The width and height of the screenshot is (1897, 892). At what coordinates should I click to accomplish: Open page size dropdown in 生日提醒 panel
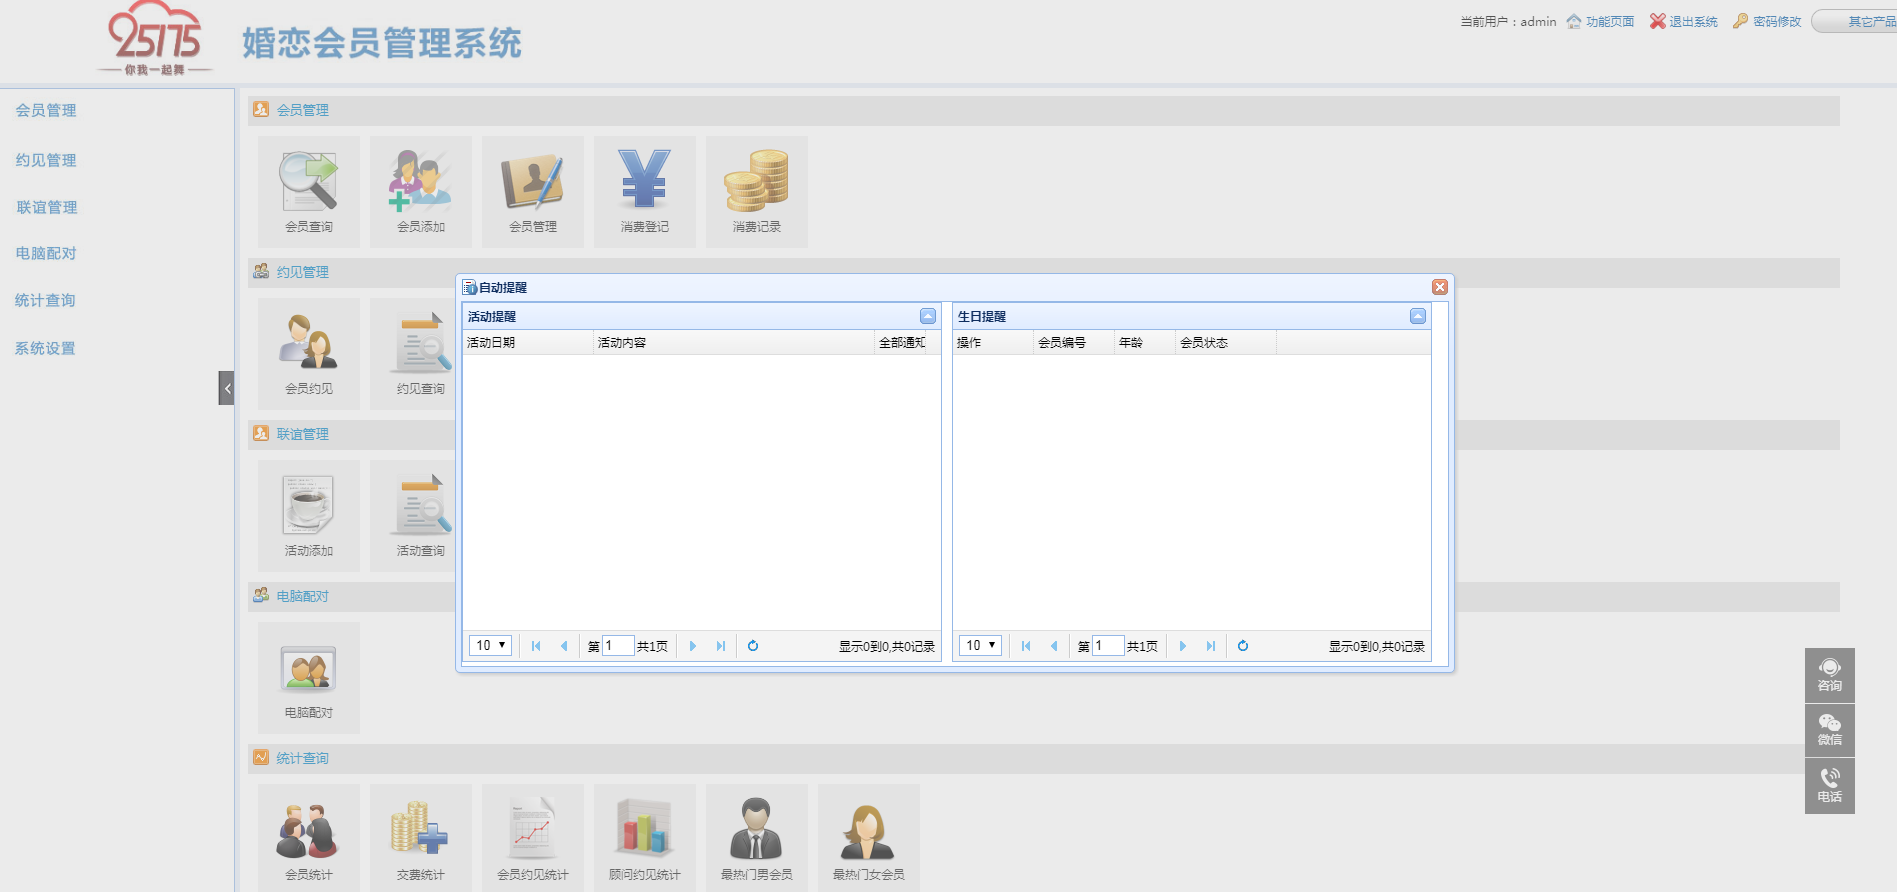point(980,646)
